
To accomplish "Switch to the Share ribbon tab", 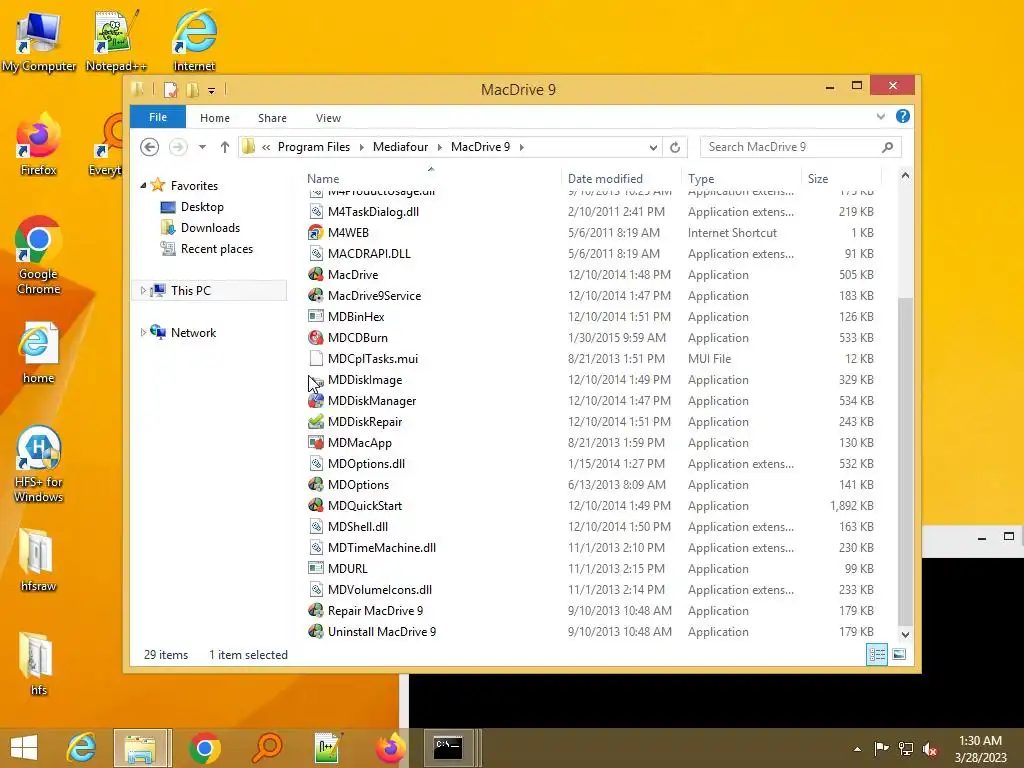I will click(272, 118).
